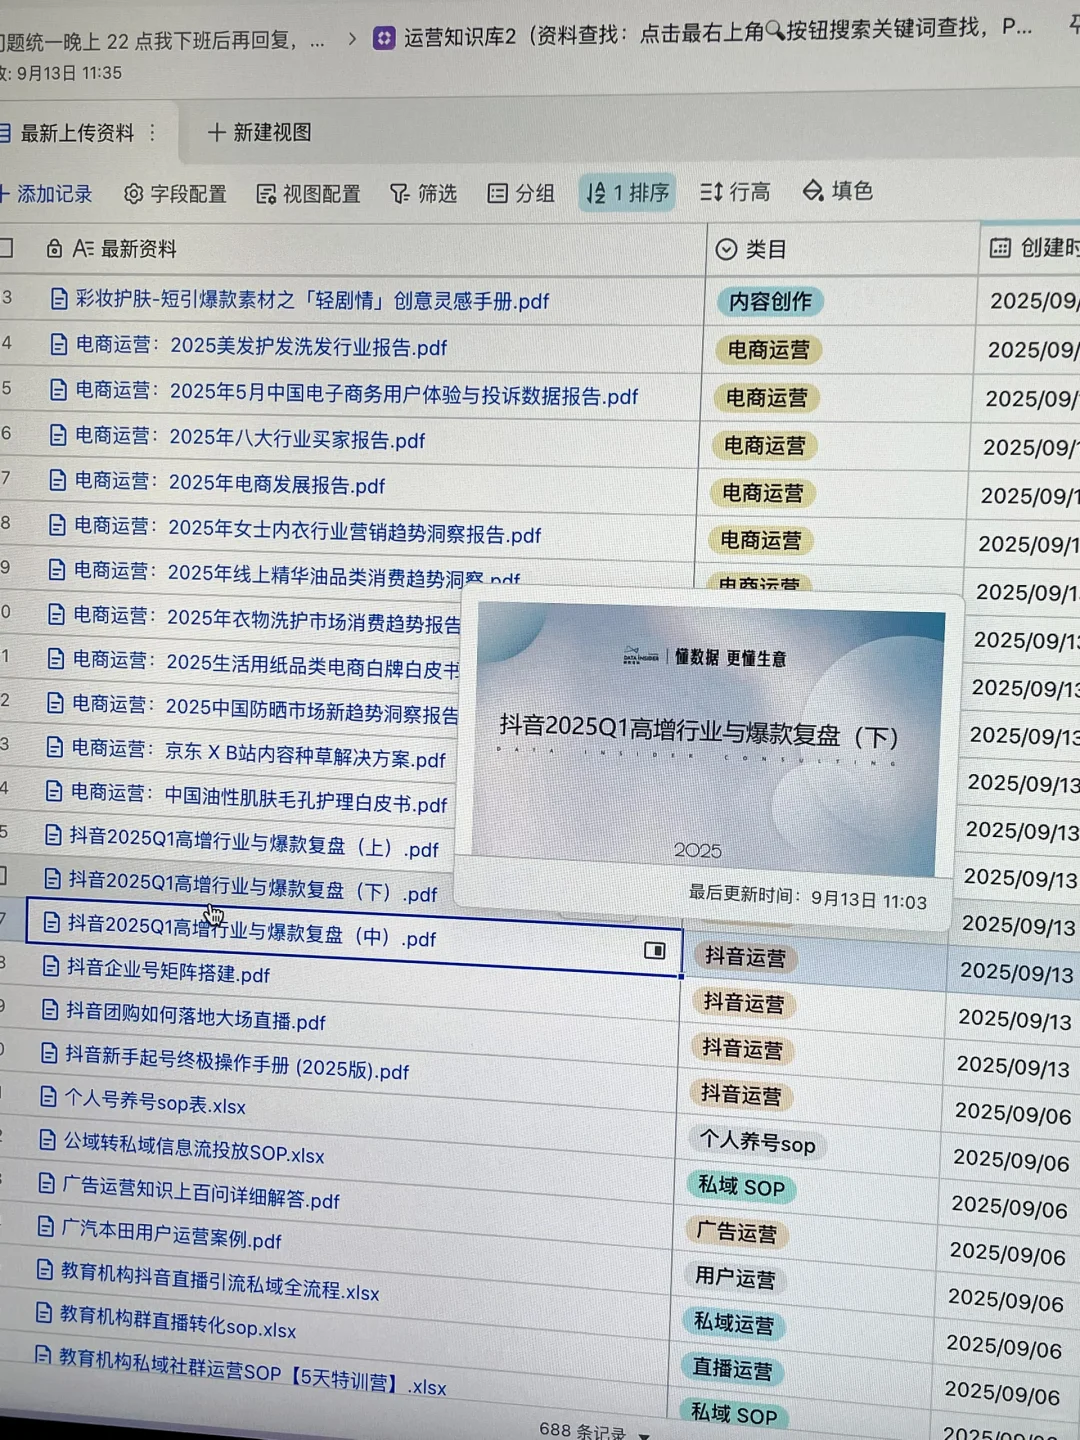Click the file icon of 2025年衣物洗护市场消费趋势报告
This screenshot has height=1440, width=1080.
pyautogui.click(x=57, y=614)
